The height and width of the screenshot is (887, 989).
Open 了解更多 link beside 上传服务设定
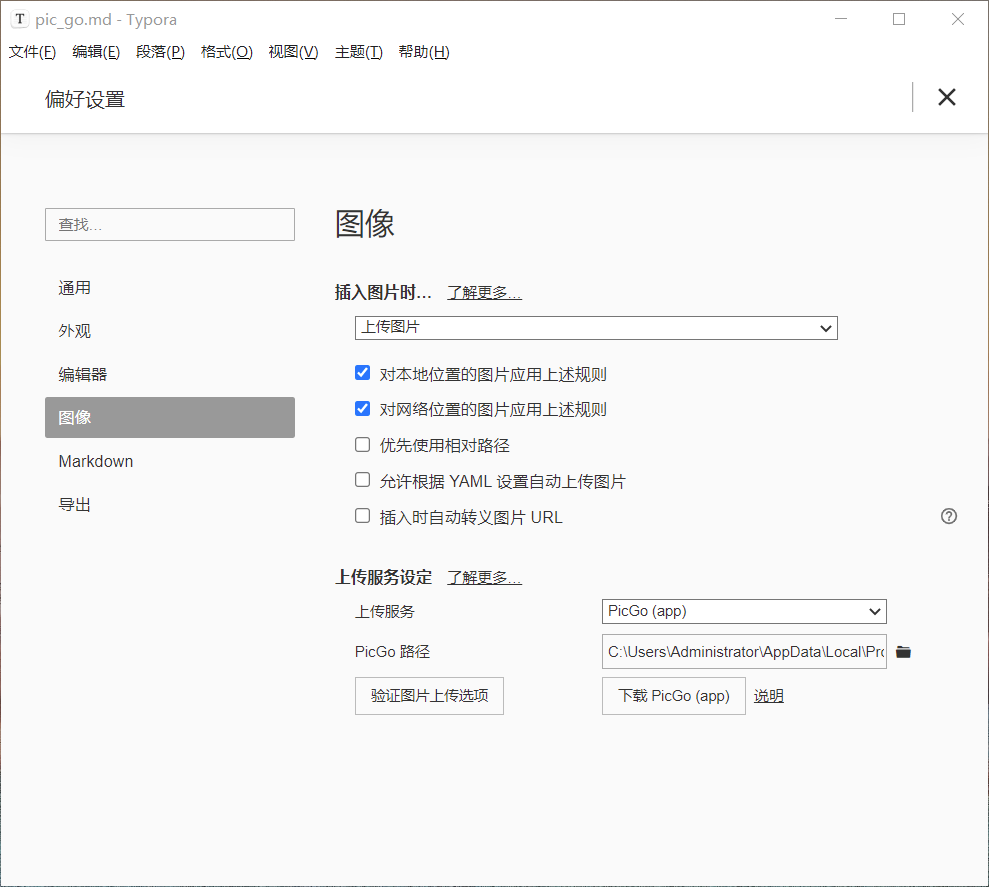[484, 577]
